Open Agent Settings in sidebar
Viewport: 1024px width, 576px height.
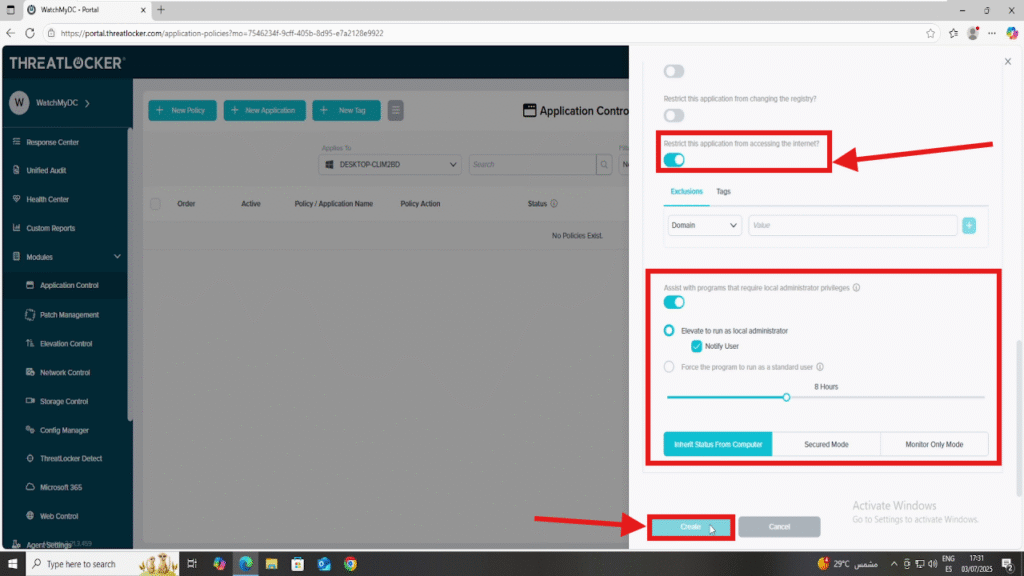48,545
